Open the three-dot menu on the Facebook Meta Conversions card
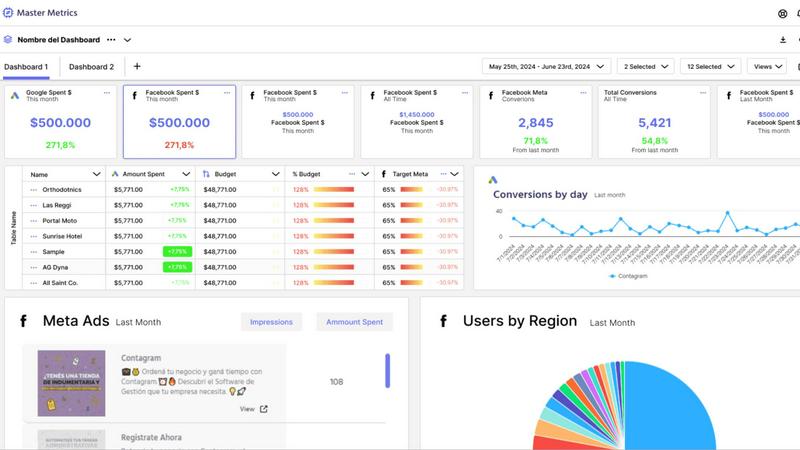The width and height of the screenshot is (800, 450). (584, 93)
